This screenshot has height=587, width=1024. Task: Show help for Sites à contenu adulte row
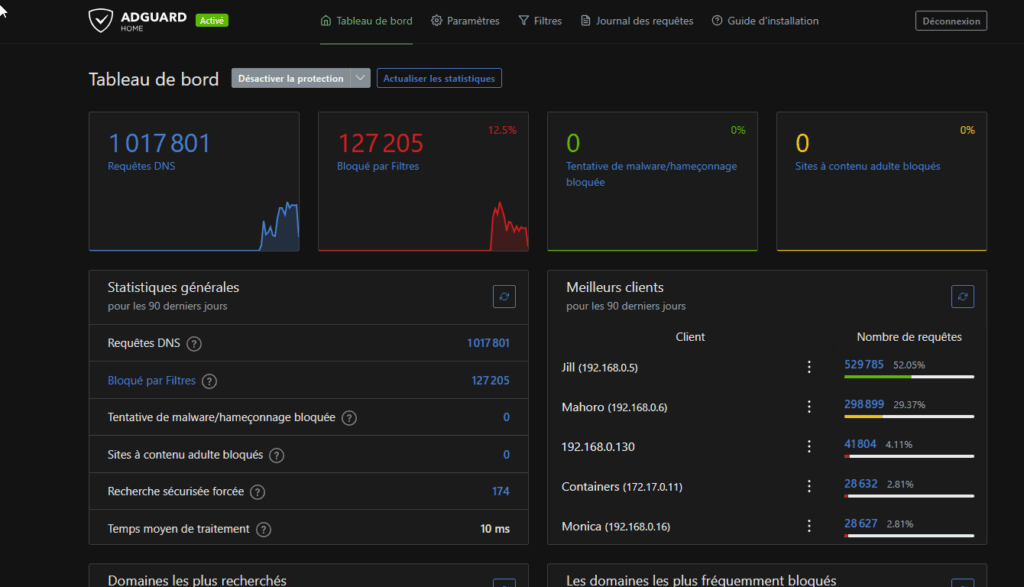coord(277,455)
